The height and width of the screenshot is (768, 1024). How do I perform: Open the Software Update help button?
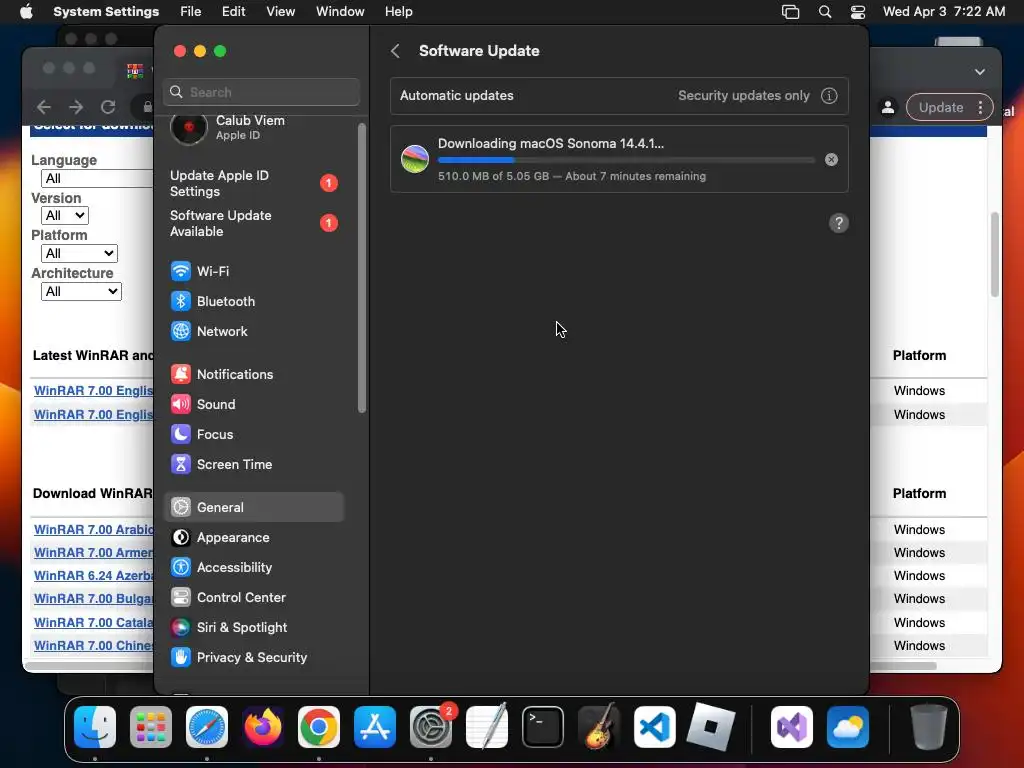[x=839, y=223]
